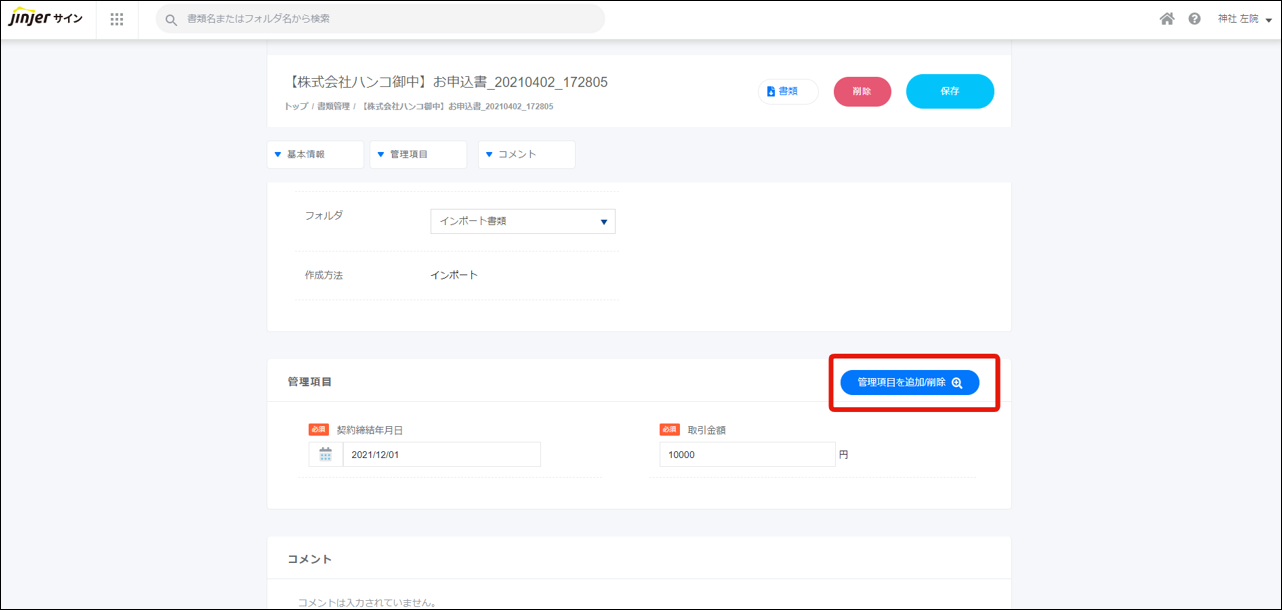Screen dimensions: 1282x610
Task: Focus the 契約締結年月日 date field
Action: pyautogui.click(x=440, y=455)
